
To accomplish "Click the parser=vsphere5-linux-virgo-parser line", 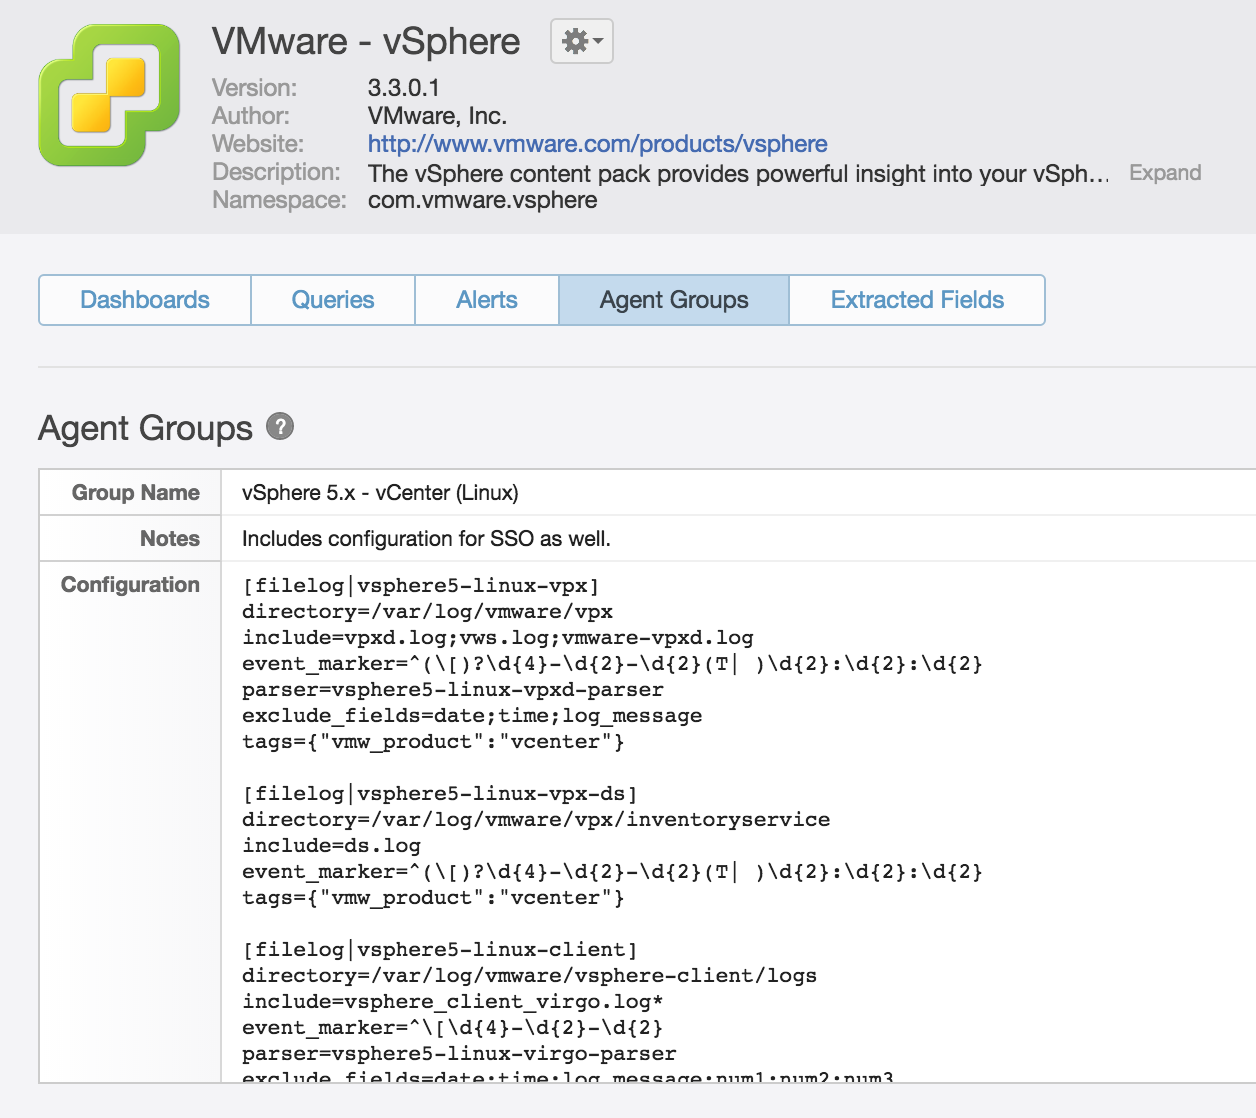I will [459, 1054].
